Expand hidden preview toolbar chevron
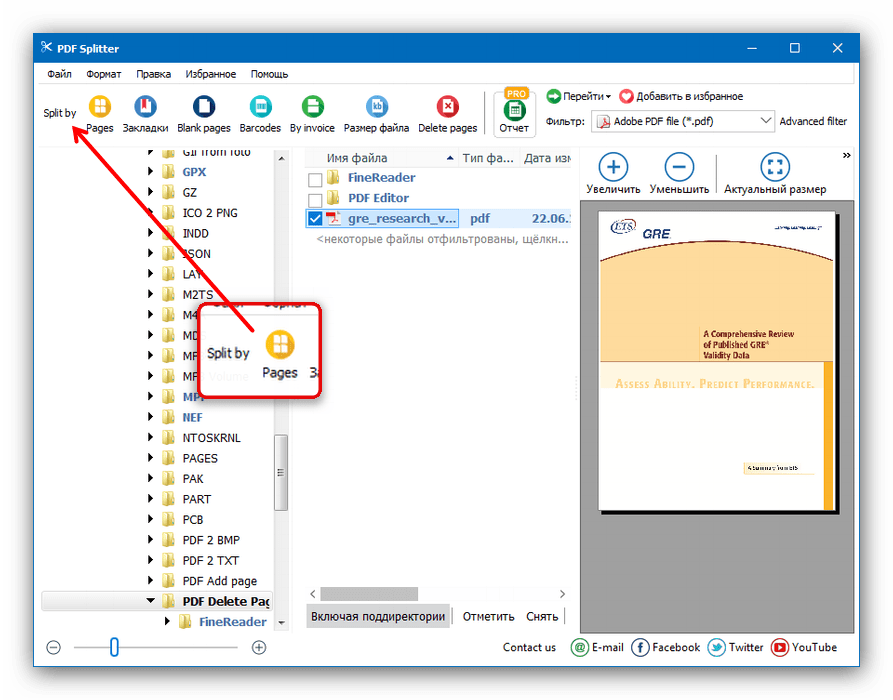893x700 pixels. [846, 155]
